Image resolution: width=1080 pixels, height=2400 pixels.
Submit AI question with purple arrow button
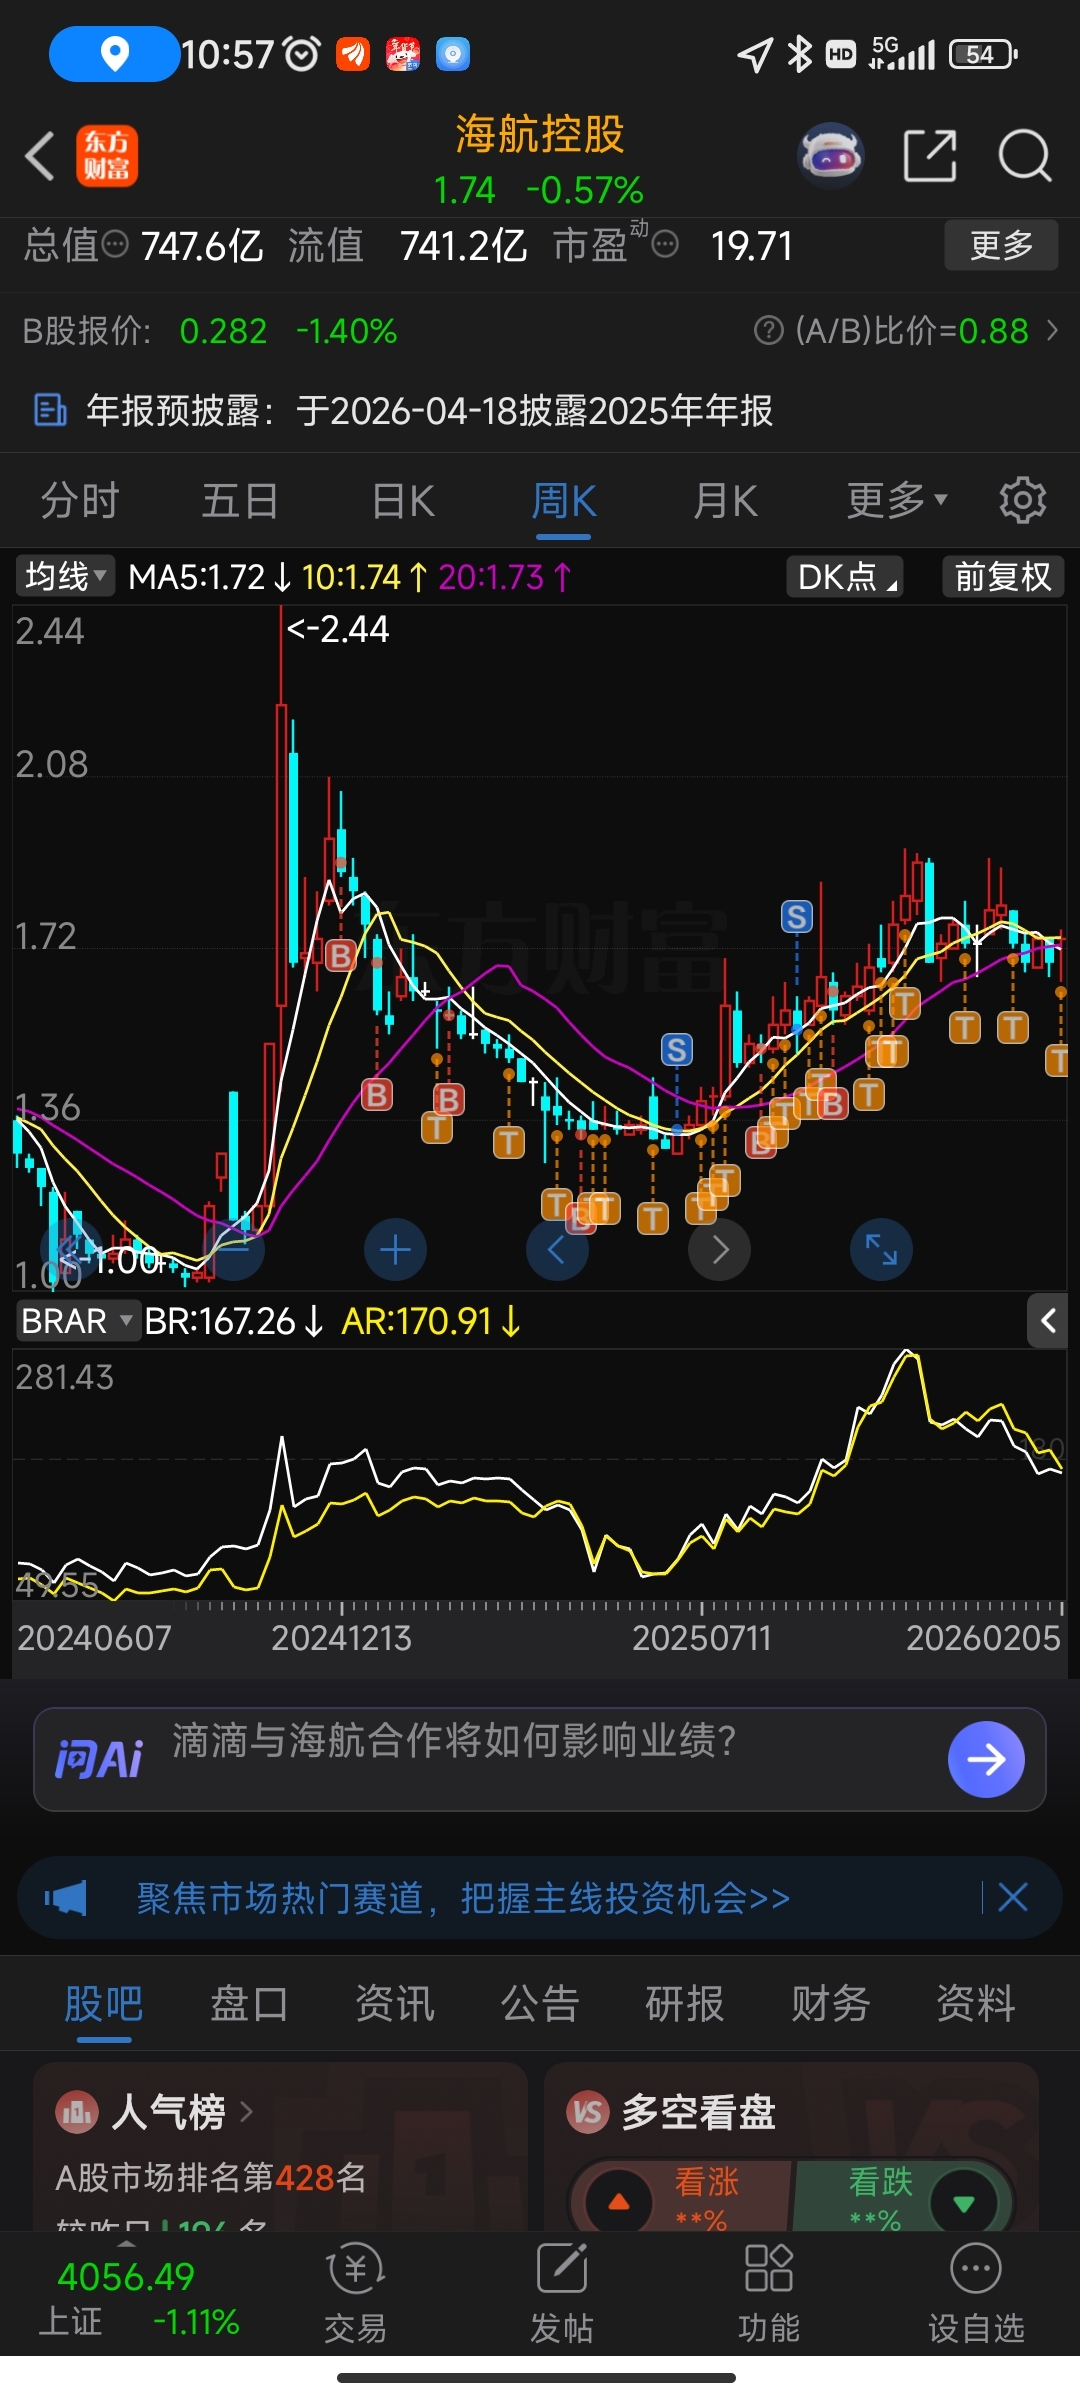pos(986,1759)
